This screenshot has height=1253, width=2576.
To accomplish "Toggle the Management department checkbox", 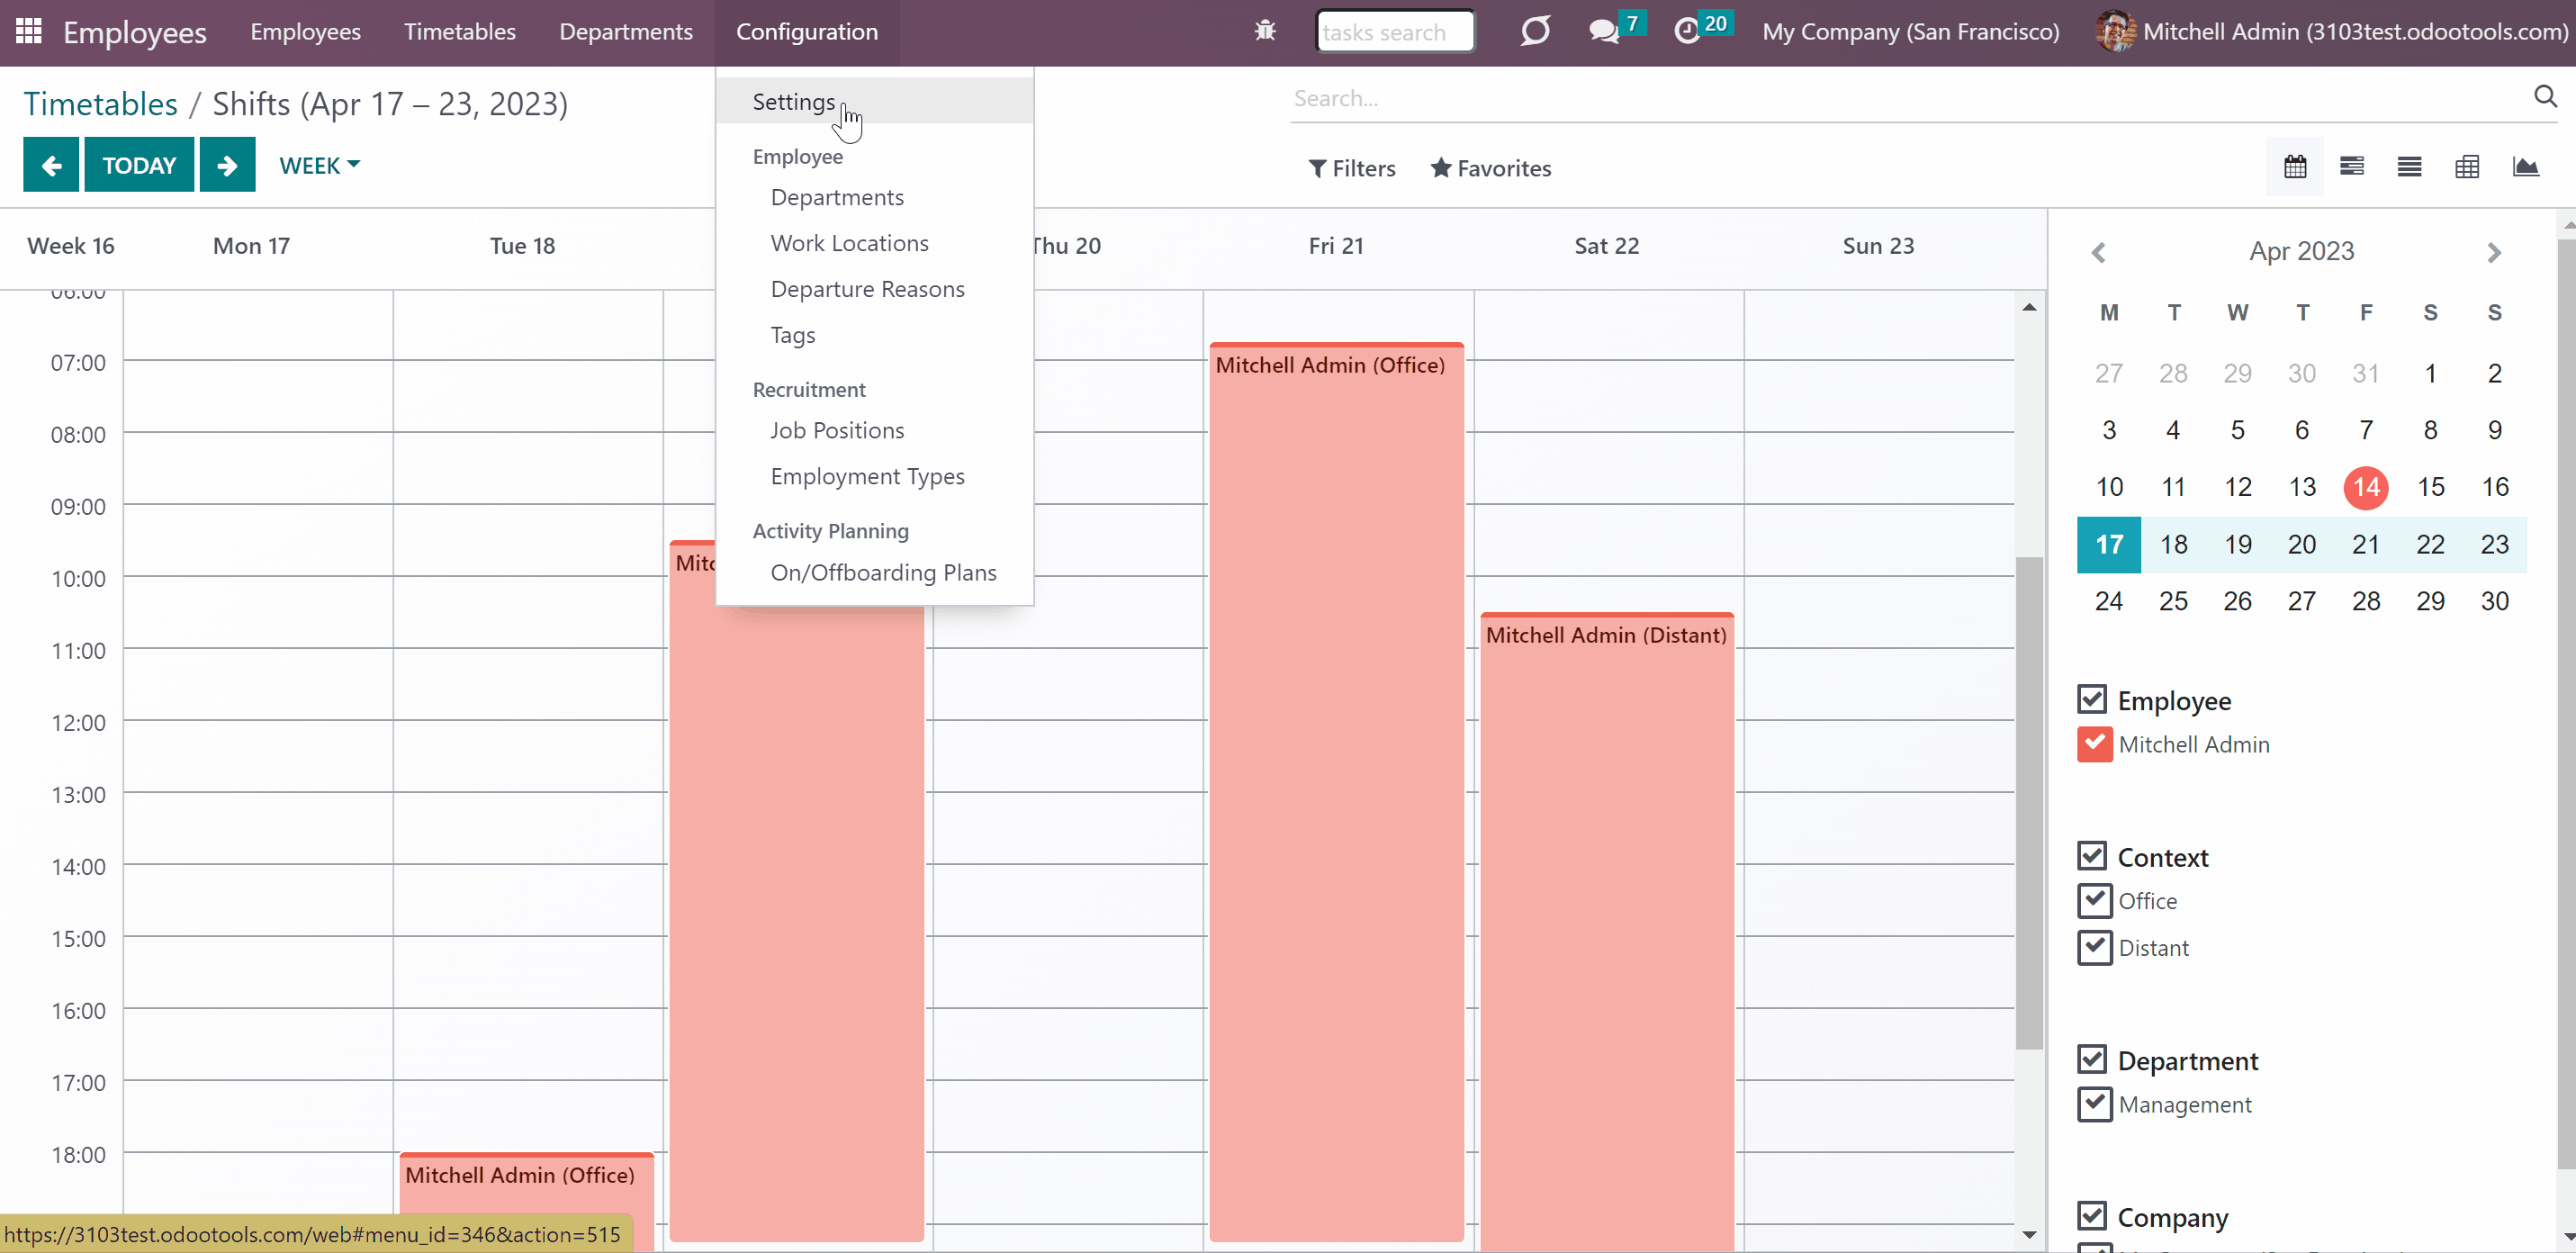I will [2094, 1104].
